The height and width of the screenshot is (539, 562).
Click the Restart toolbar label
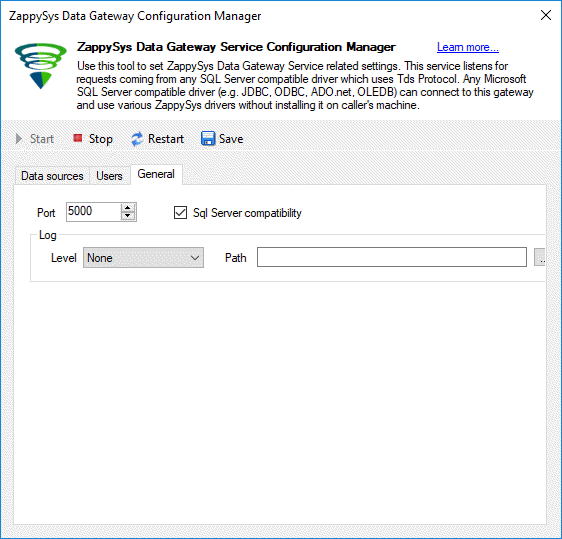(x=166, y=139)
